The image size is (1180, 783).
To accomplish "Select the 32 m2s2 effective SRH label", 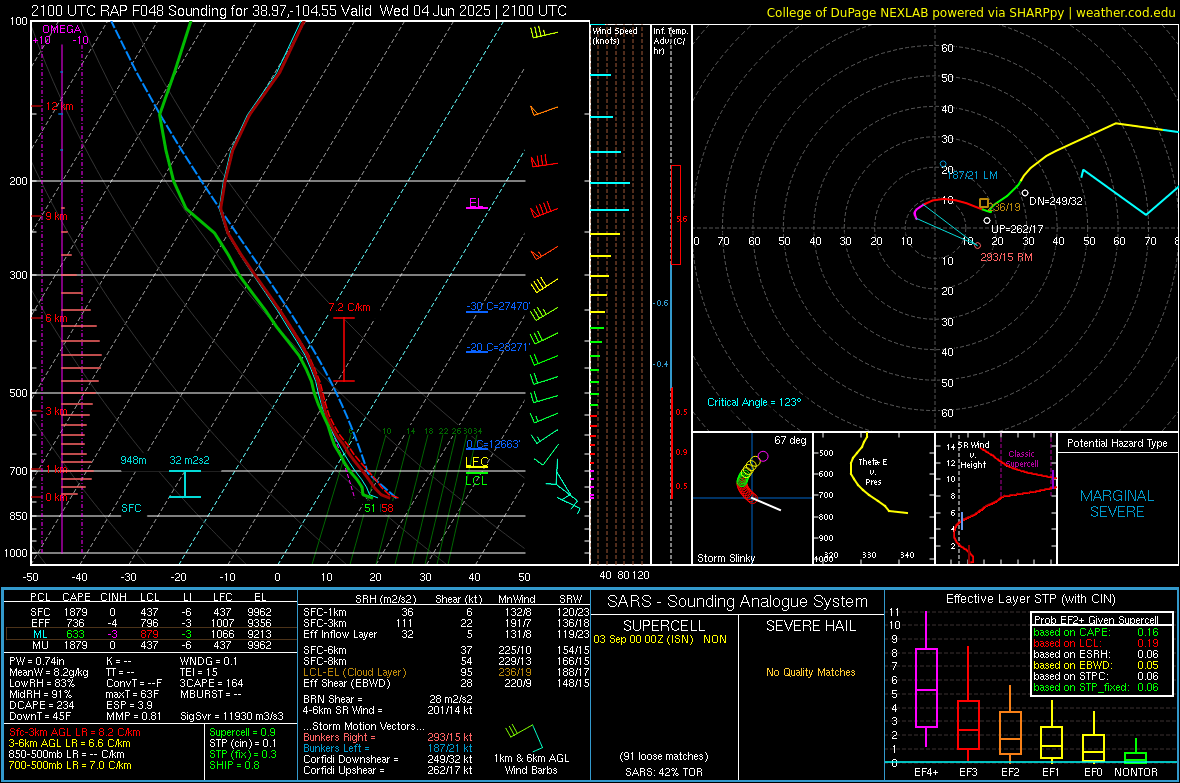I will point(190,460).
